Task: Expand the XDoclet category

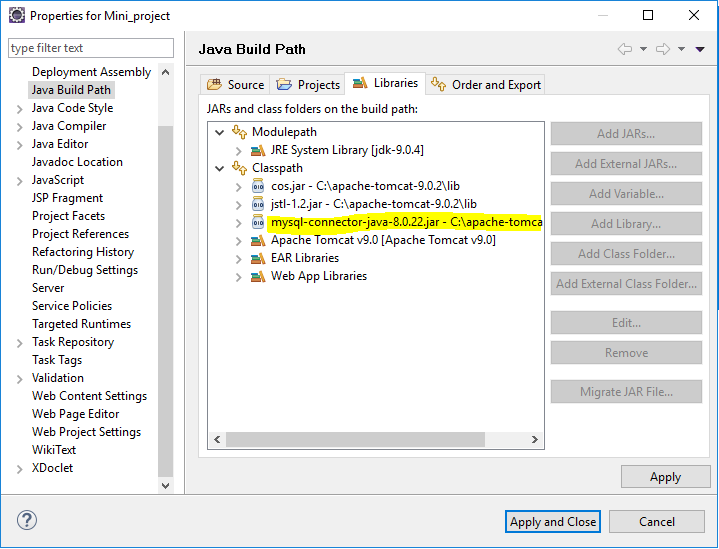Action: (19, 469)
